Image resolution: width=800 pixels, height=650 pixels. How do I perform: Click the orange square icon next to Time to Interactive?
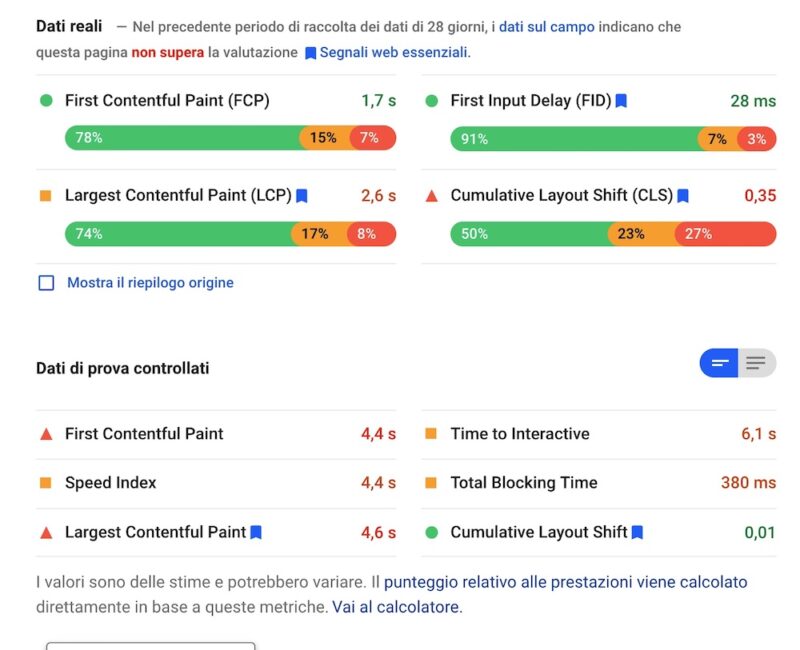[430, 433]
